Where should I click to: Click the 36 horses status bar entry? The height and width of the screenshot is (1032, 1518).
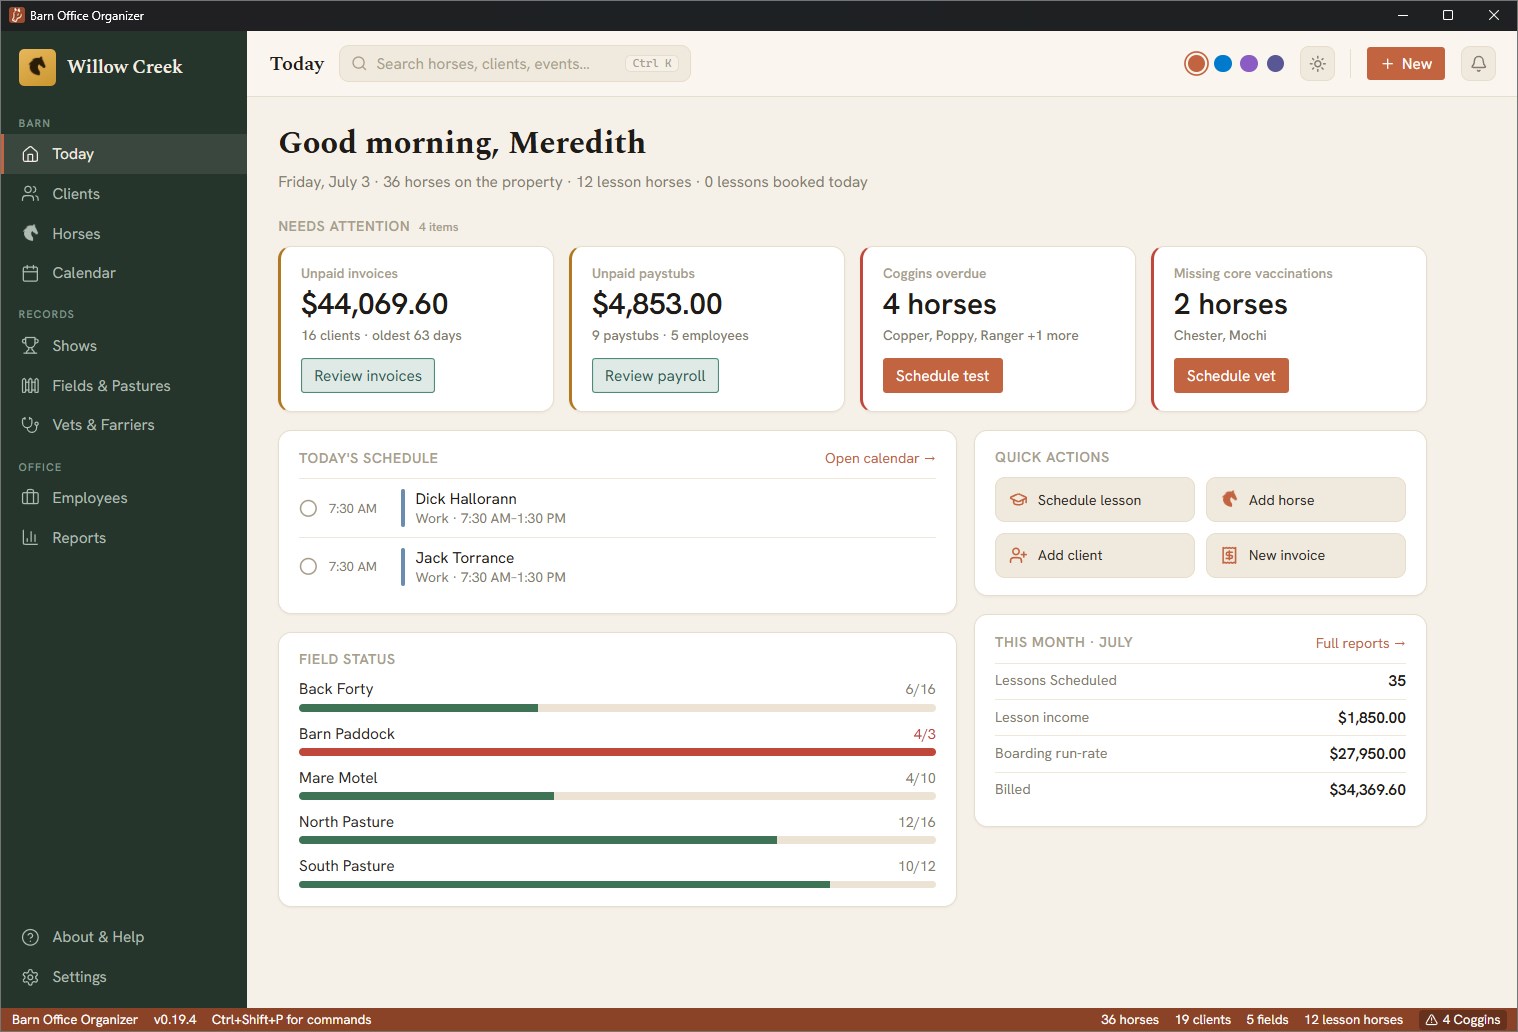(x=1129, y=1020)
